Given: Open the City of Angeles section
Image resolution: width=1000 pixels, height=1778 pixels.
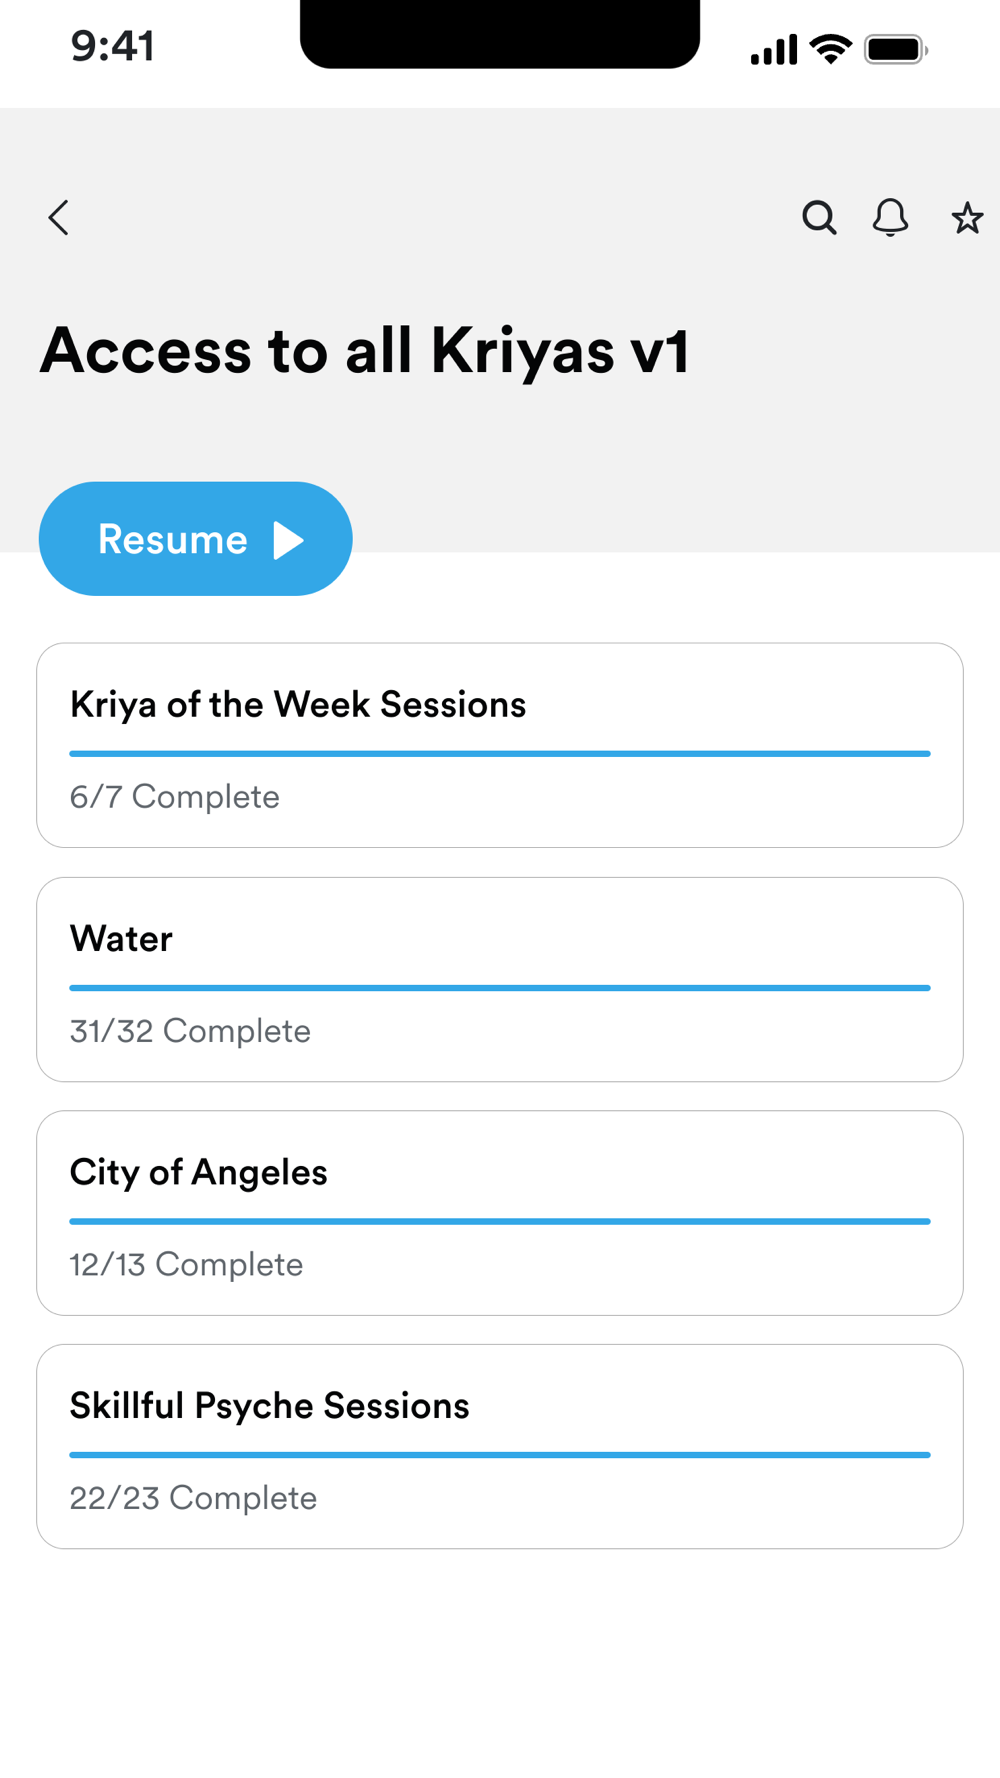Looking at the screenshot, I should click(x=198, y=1172).
